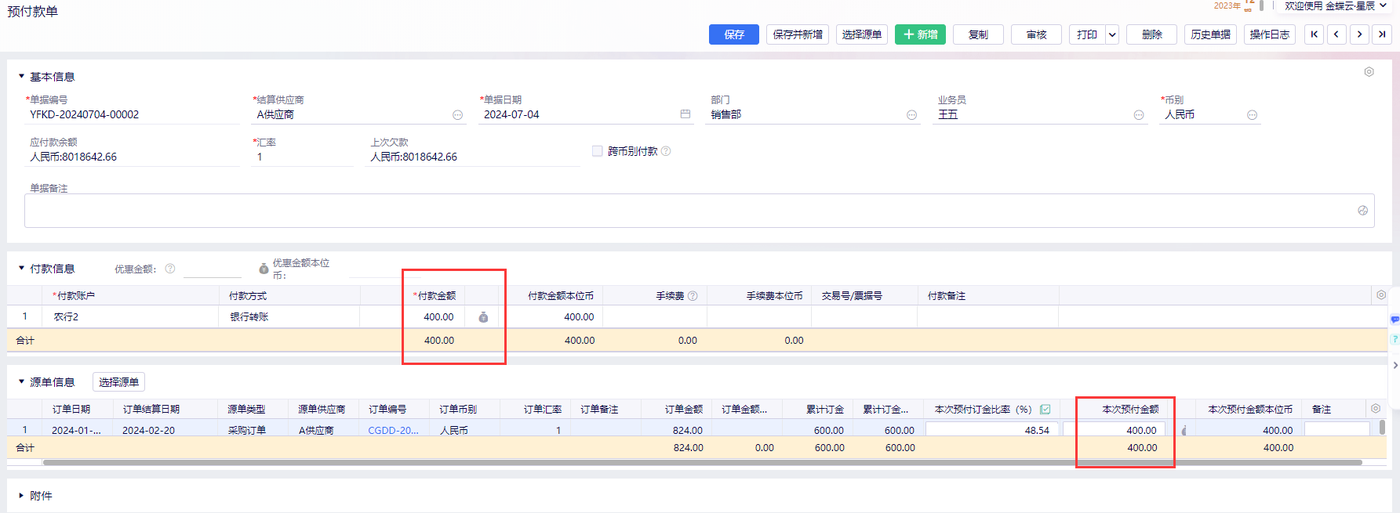
Task: Click 本次预付金额 400.00 input field
Action: (1114, 430)
